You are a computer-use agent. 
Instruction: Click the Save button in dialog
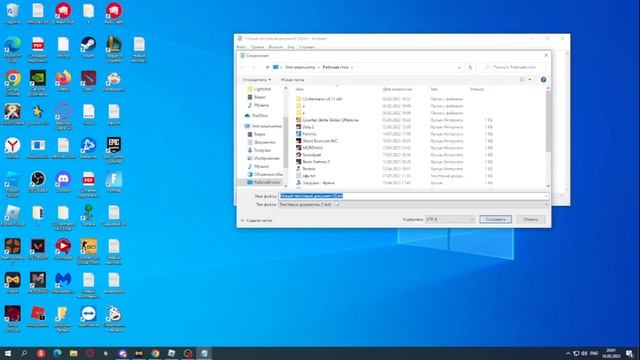[x=496, y=219]
